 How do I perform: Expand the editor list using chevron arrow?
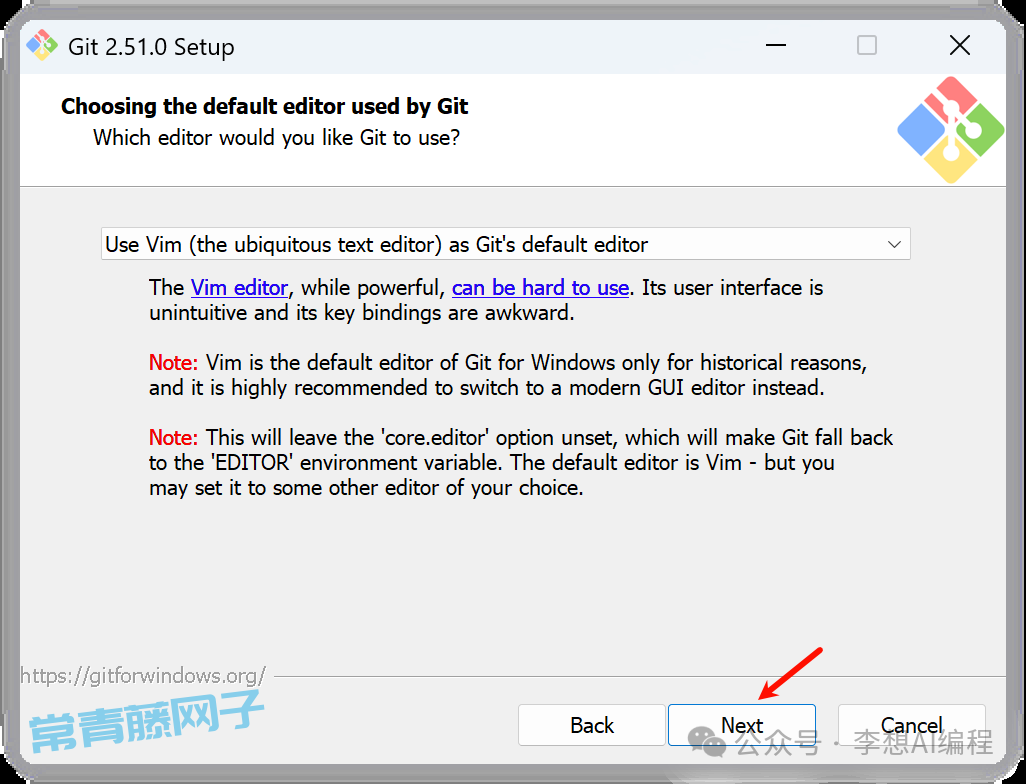coord(894,245)
